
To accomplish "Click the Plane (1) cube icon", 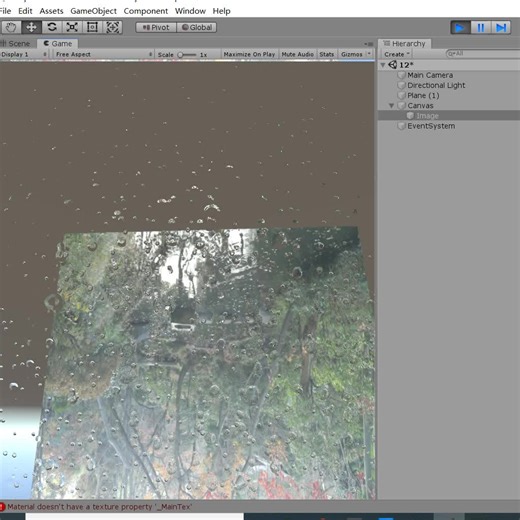I will tap(402, 96).
